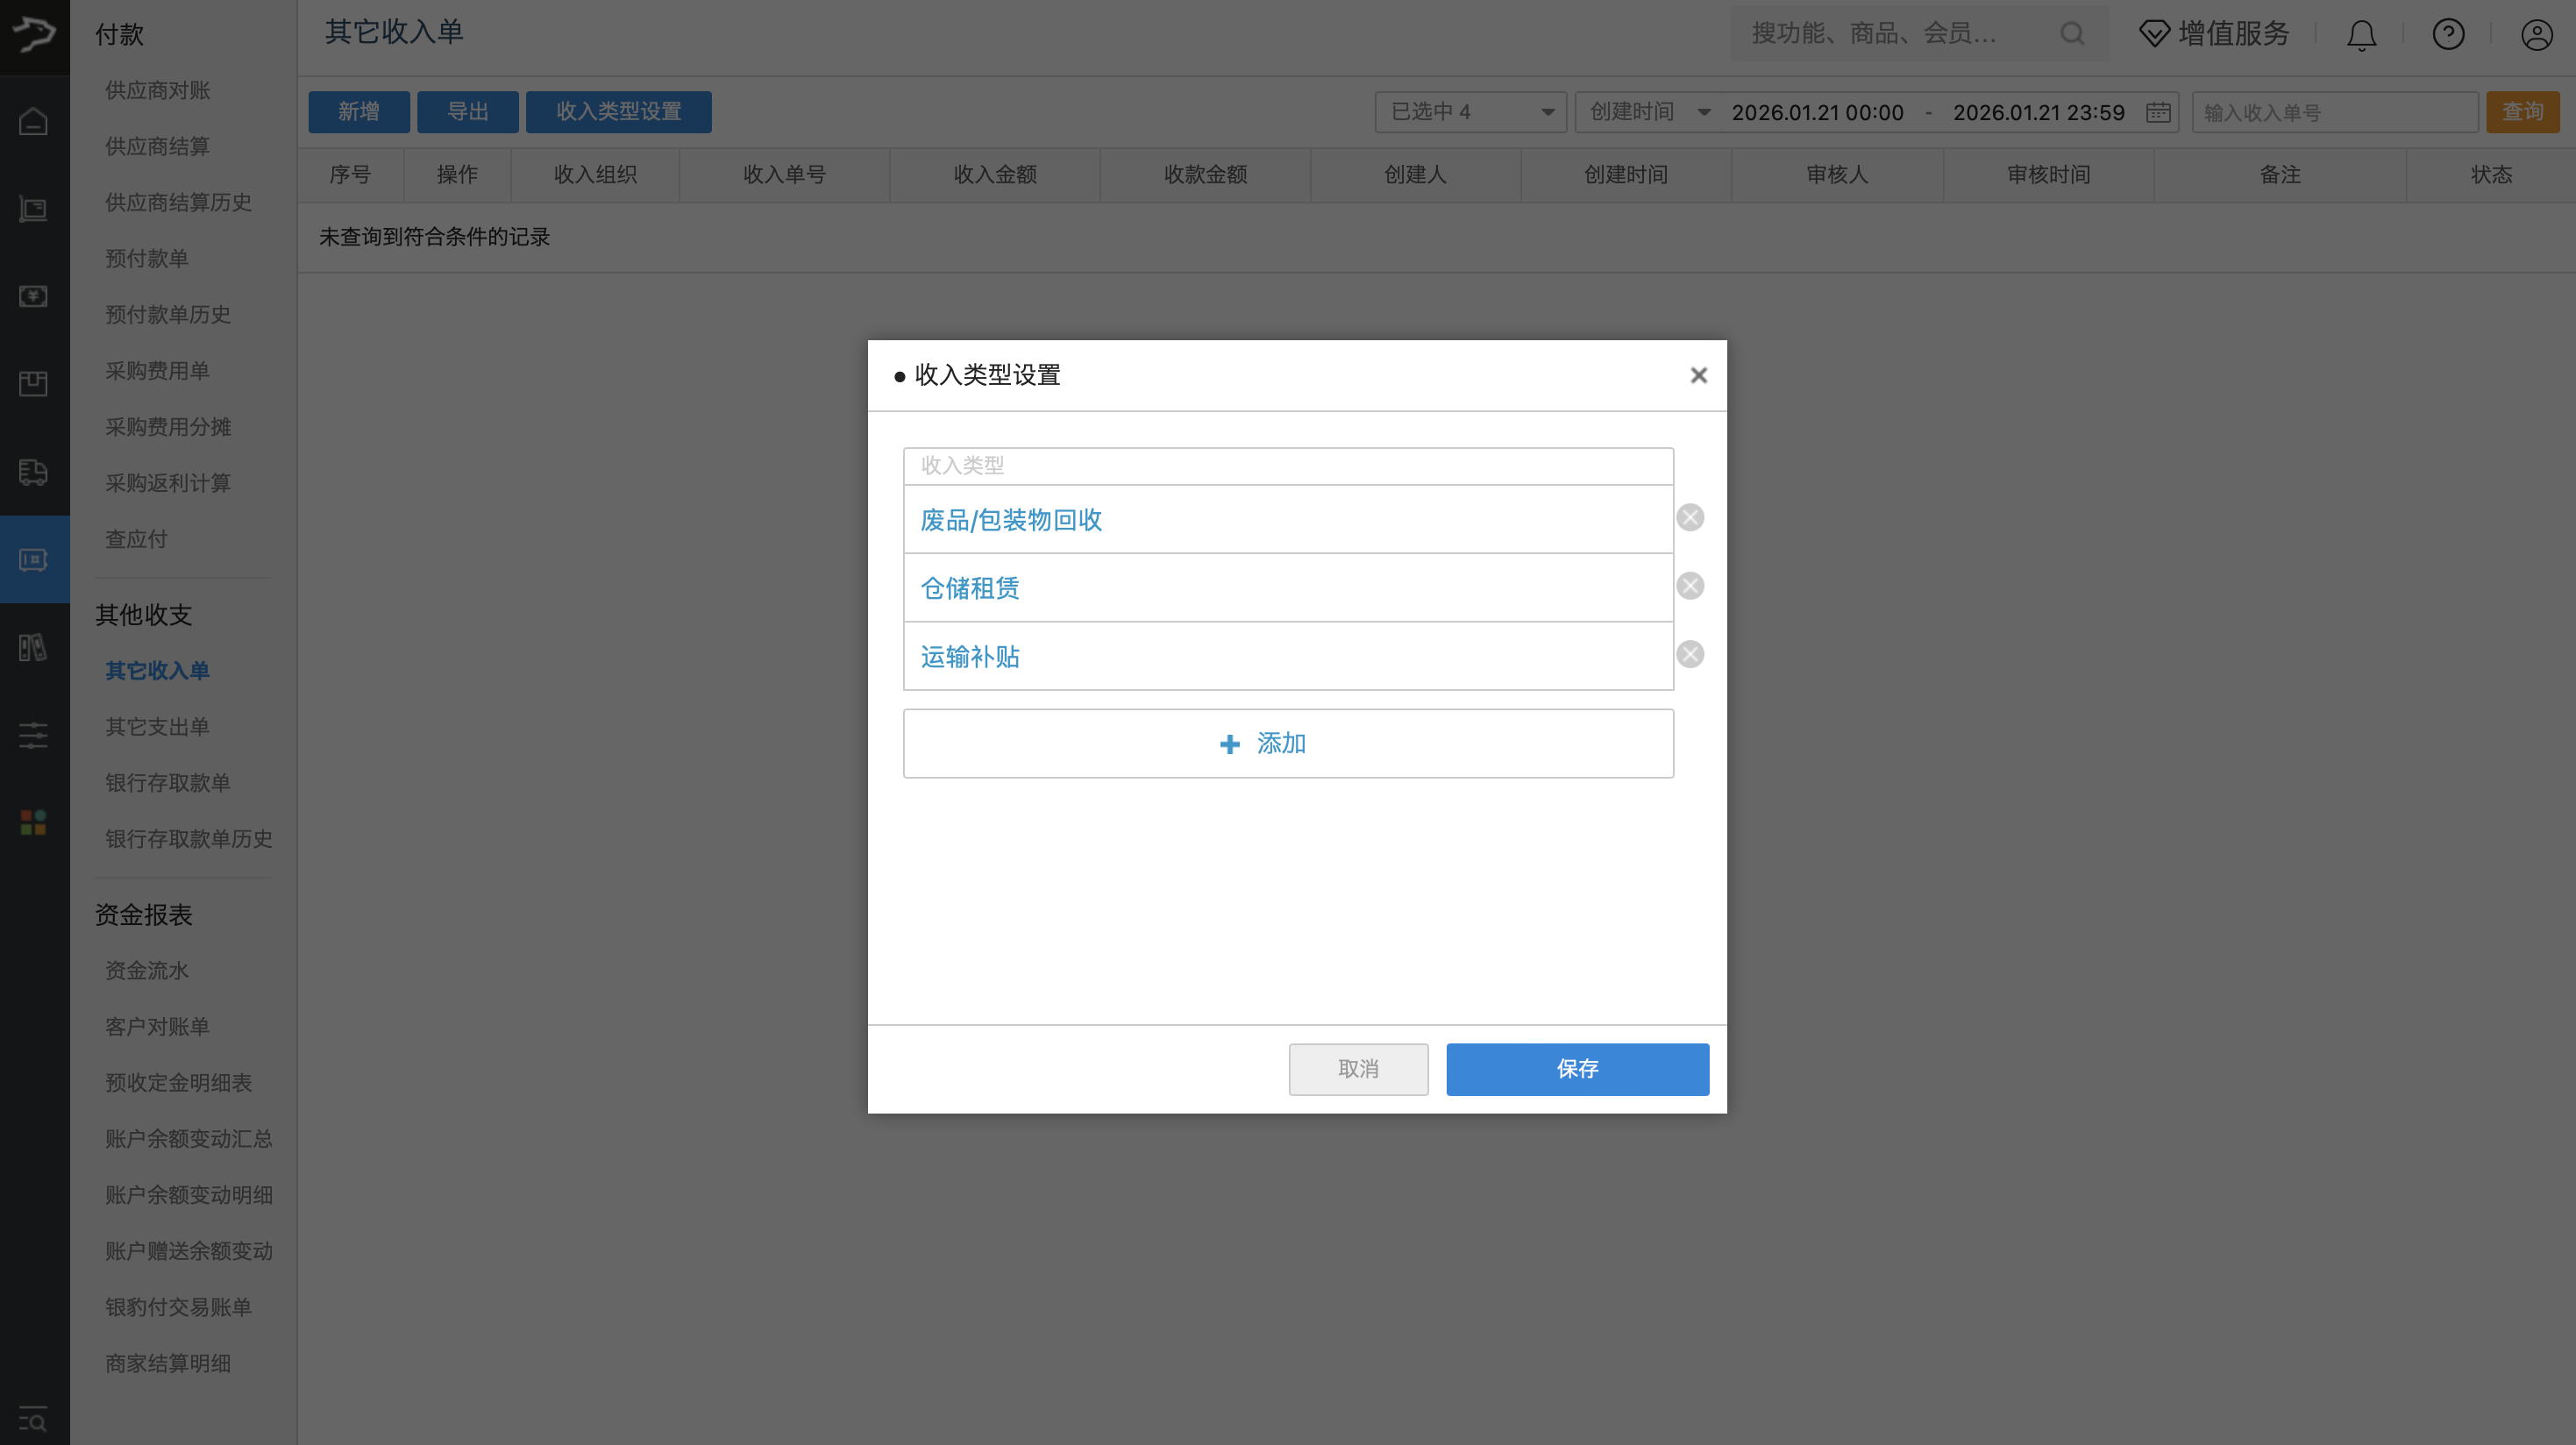Switch to 其它支出单 in the left menu

point(157,727)
